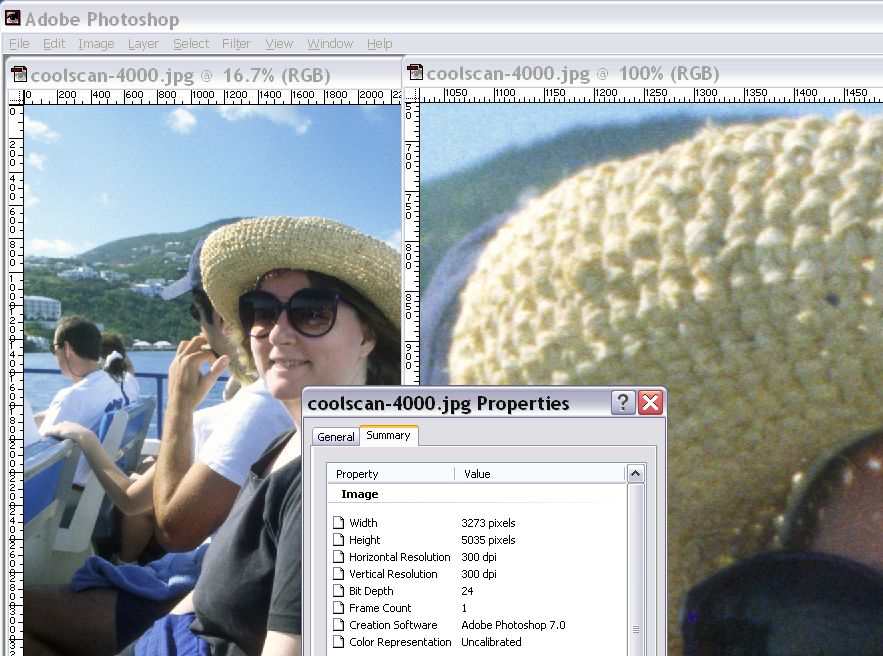
Task: Click the Adobe Photoshop application icon
Action: click(x=12, y=19)
